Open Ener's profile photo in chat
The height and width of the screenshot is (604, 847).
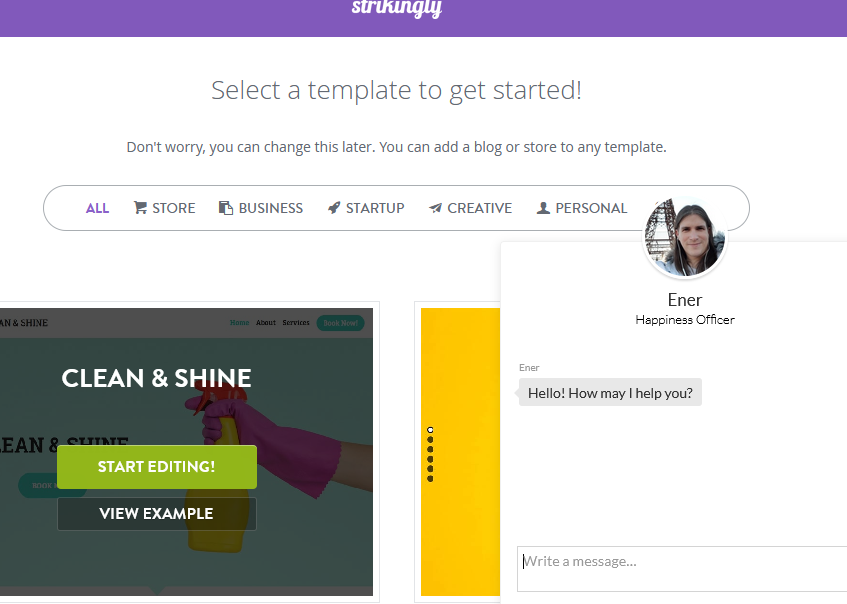(684, 236)
